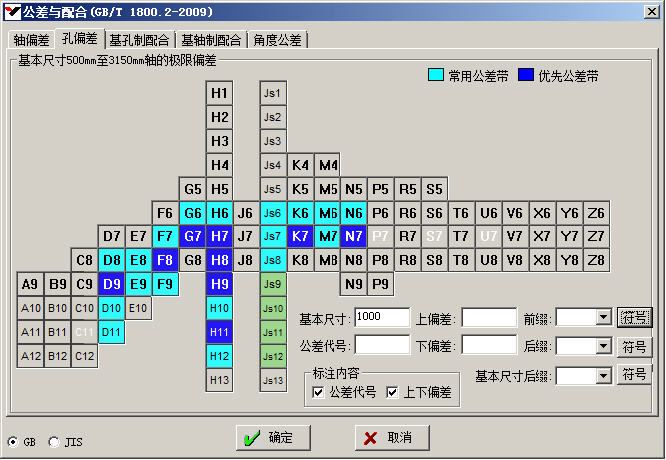Pick the Z6 tolerance cell
This screenshot has height=460, width=666.
[596, 212]
